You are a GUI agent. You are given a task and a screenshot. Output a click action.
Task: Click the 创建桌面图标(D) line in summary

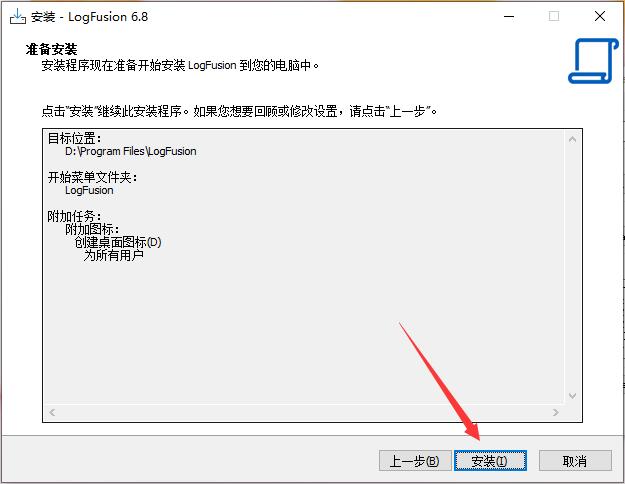pyautogui.click(x=118, y=242)
